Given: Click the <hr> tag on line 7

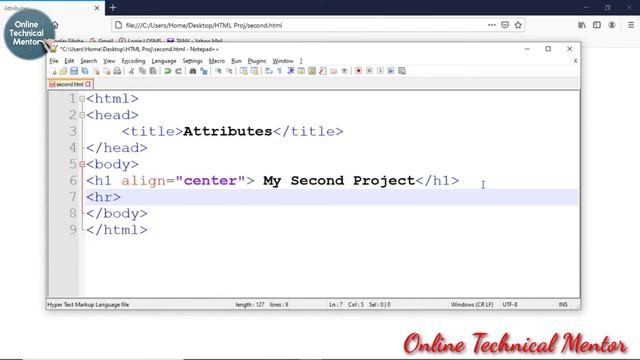Looking at the screenshot, I should [103, 197].
